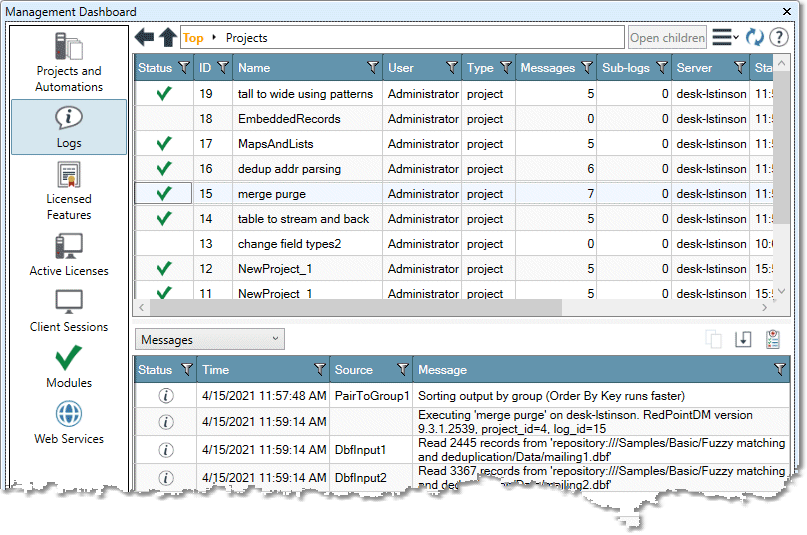807x535 pixels.
Task: Select Licensed Features in sidebar
Action: coord(69,191)
